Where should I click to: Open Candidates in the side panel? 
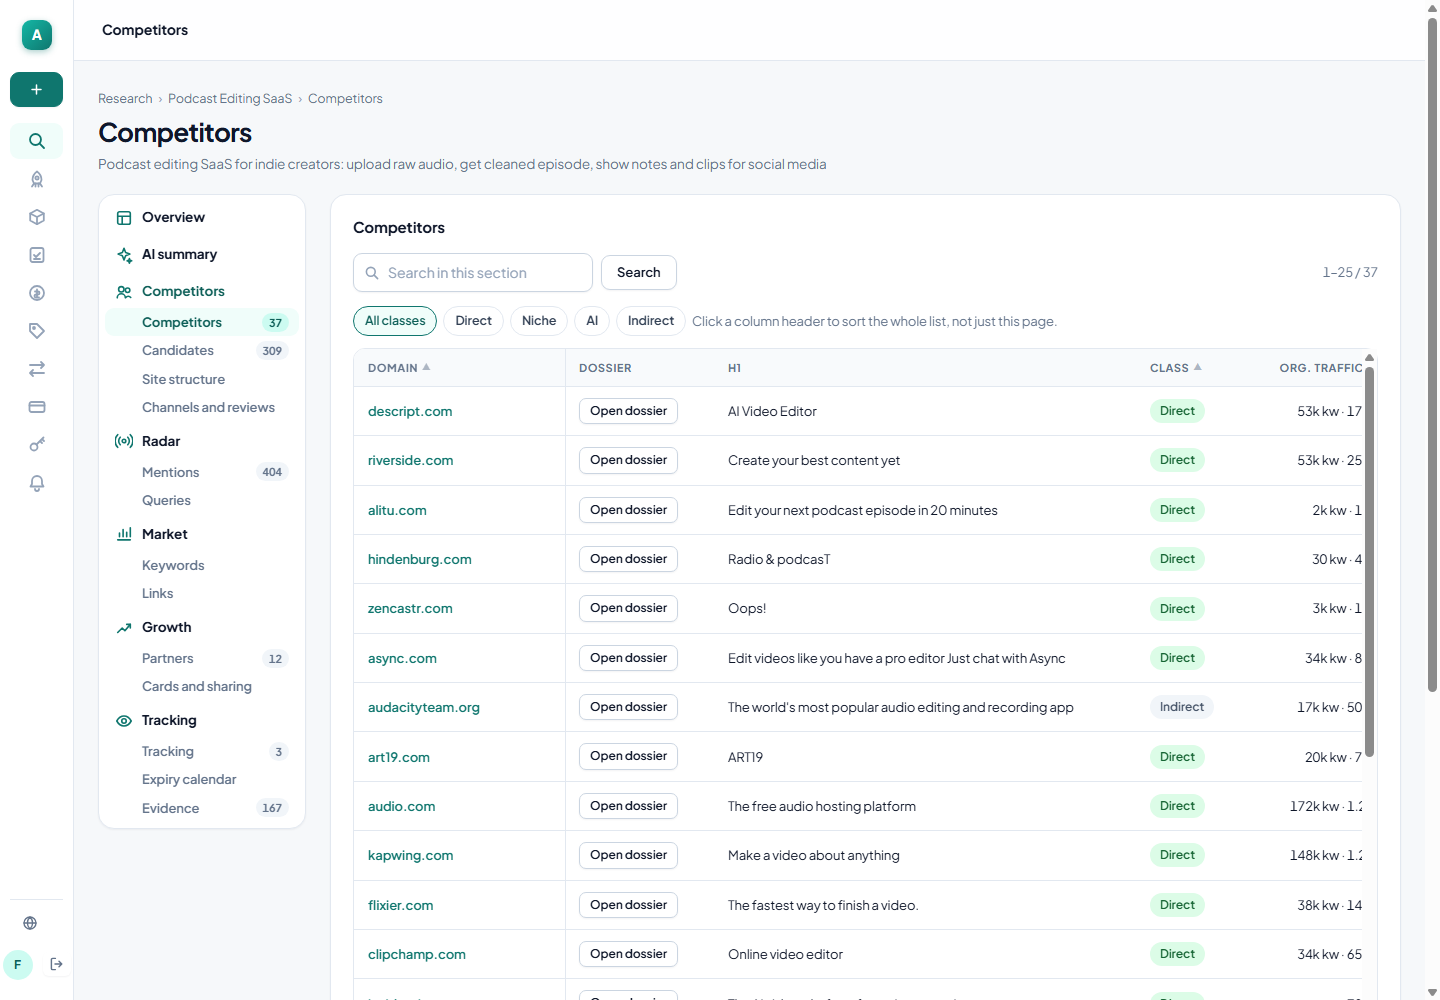[x=202, y=350]
